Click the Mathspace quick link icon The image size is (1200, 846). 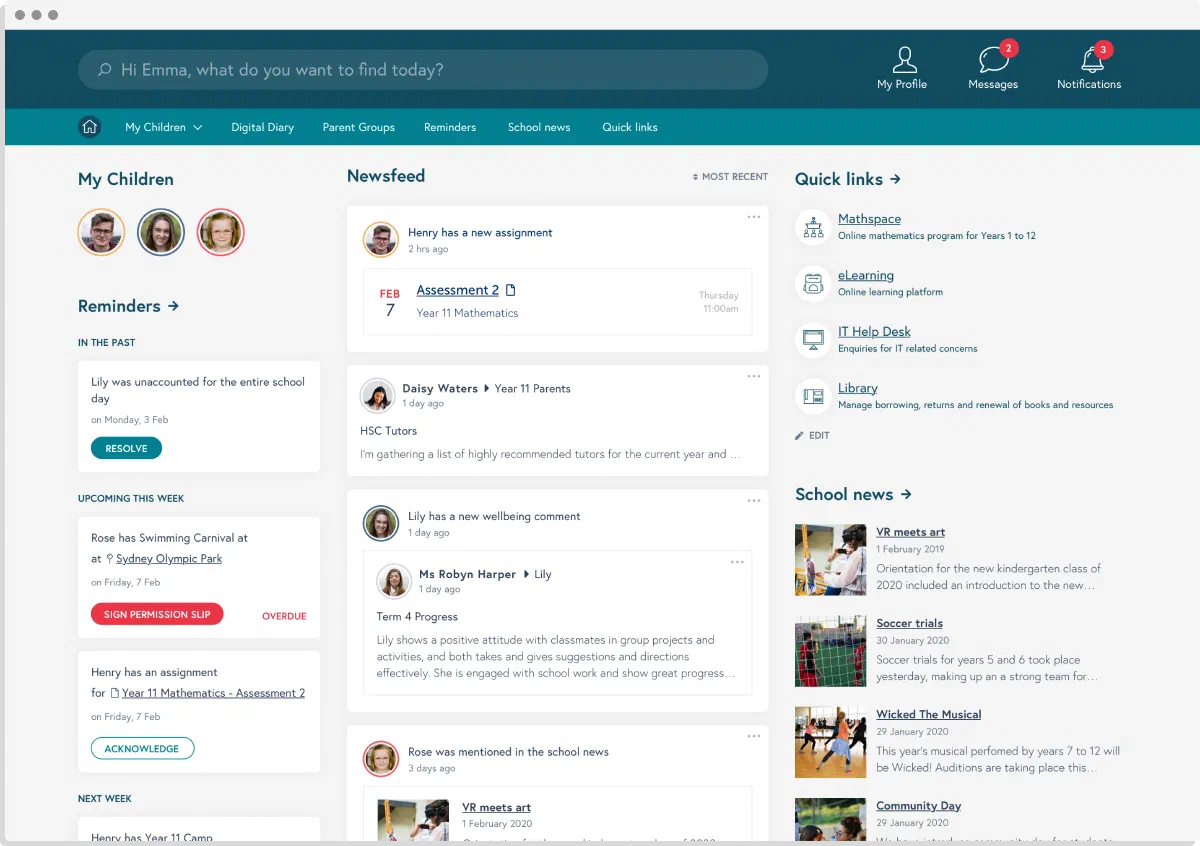click(813, 227)
